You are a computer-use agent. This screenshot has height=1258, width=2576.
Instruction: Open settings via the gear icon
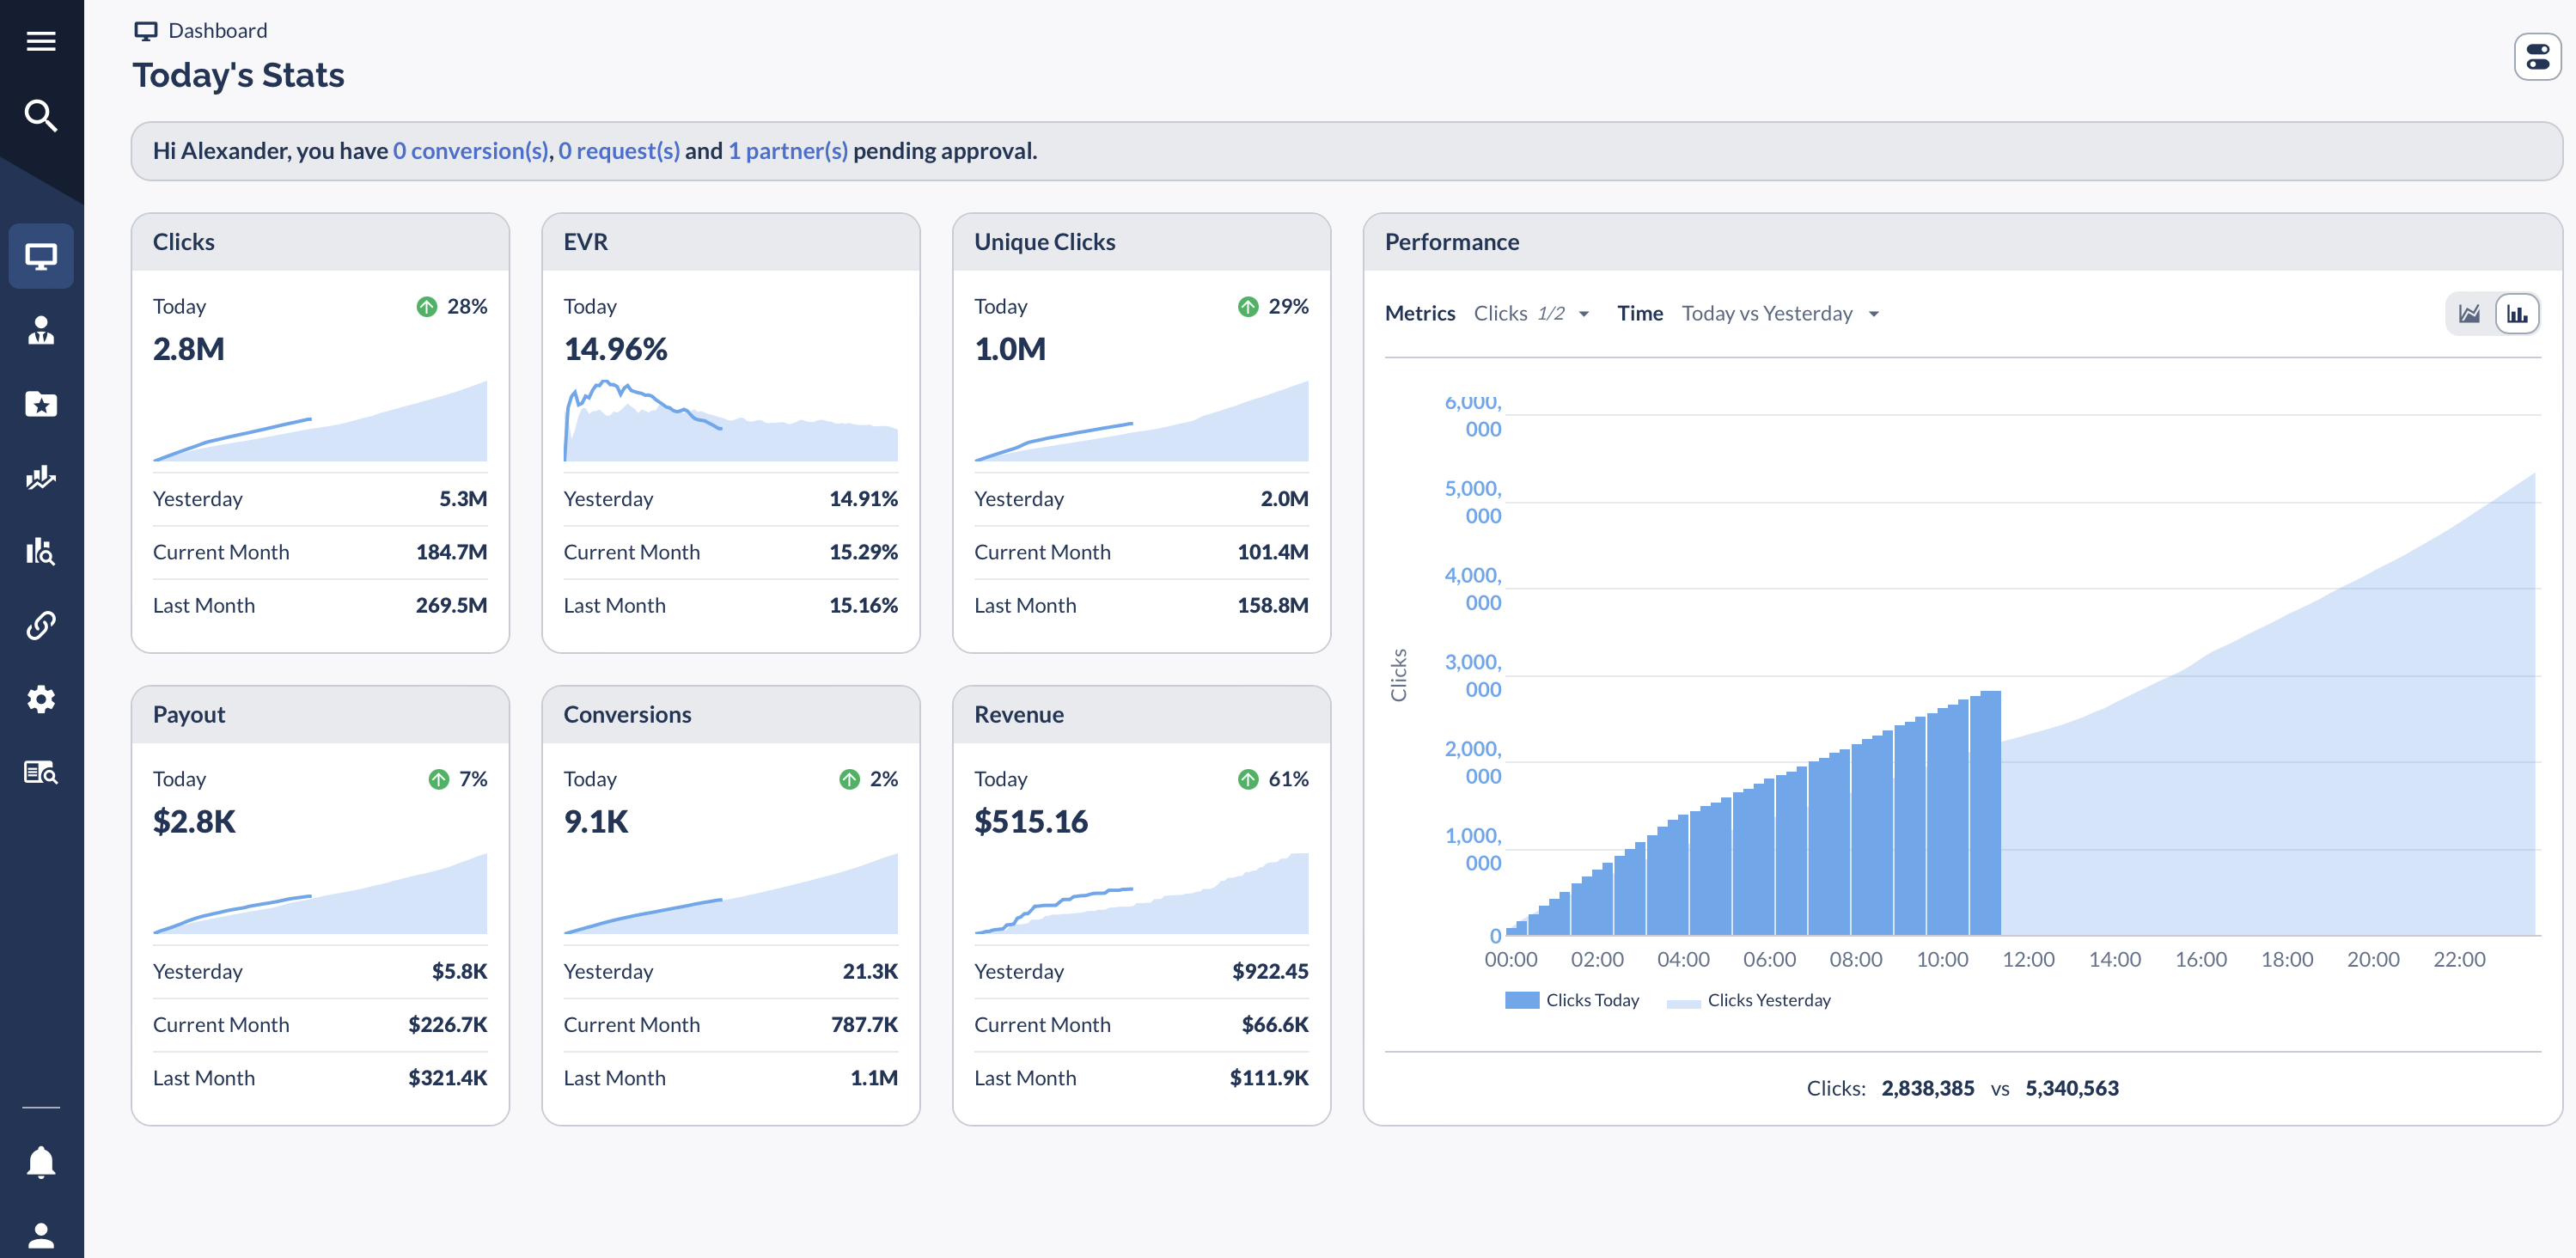tap(41, 698)
